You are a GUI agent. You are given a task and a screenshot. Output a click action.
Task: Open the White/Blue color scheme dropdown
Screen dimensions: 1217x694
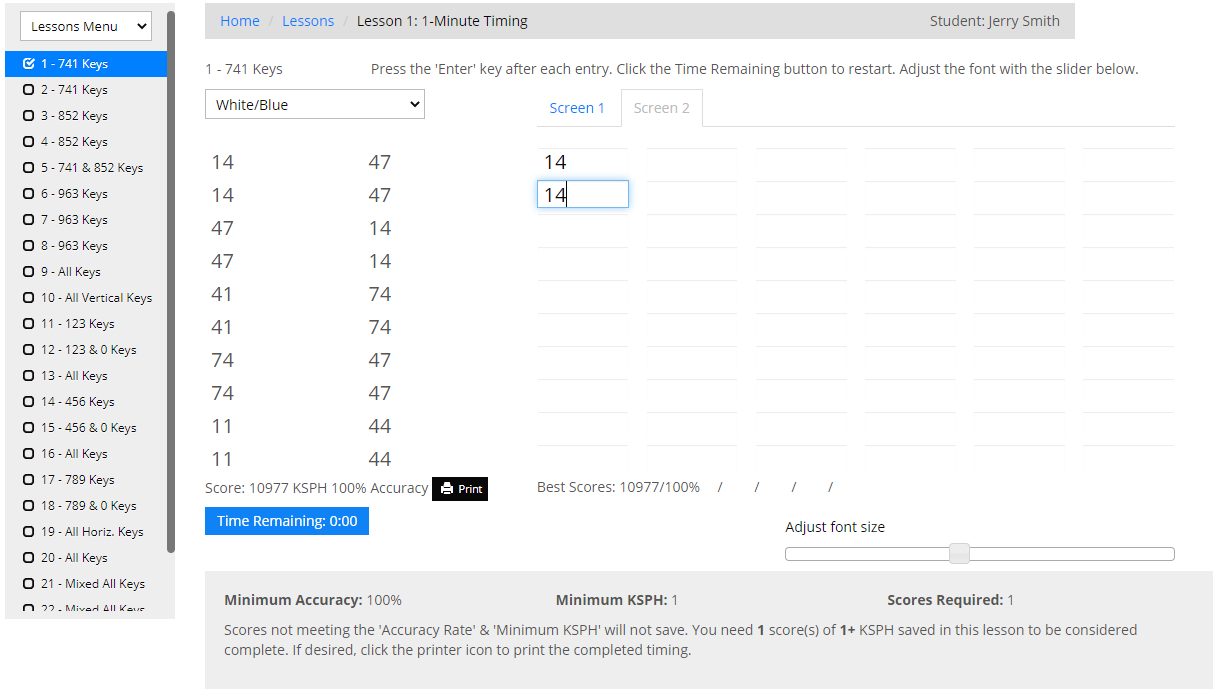pyautogui.click(x=315, y=105)
